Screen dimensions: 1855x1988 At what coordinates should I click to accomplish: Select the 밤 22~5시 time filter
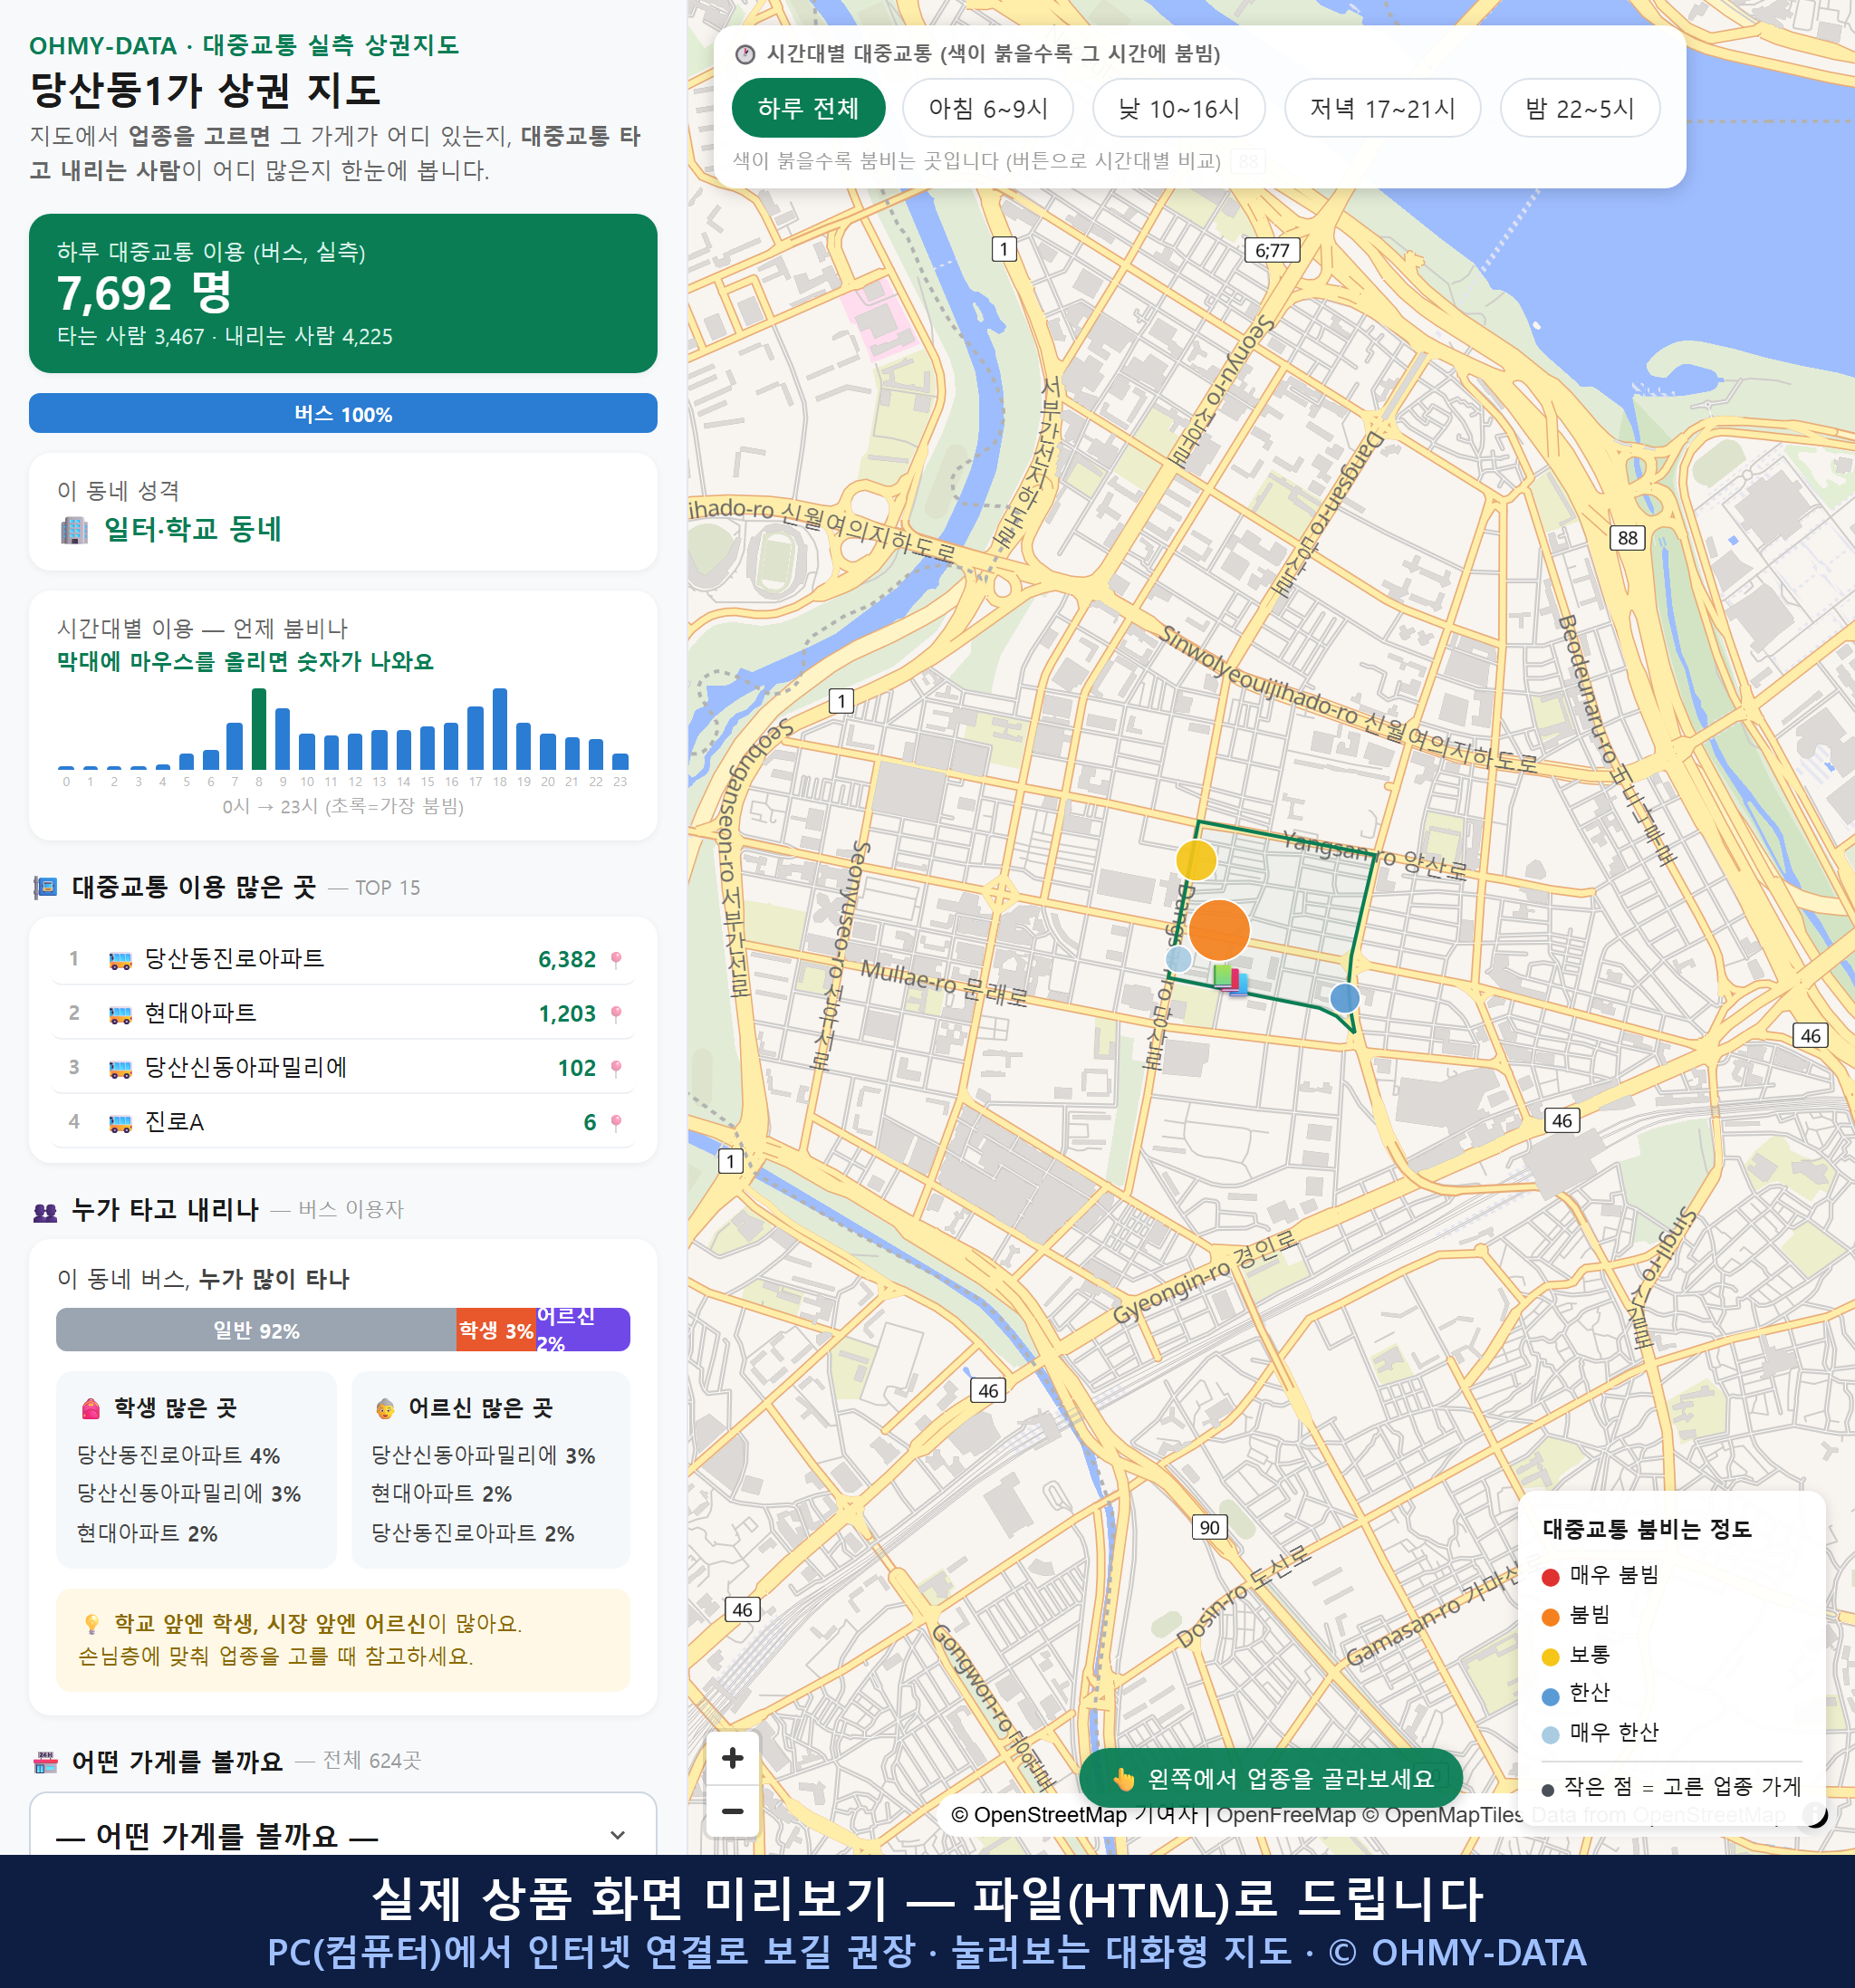tap(1580, 108)
